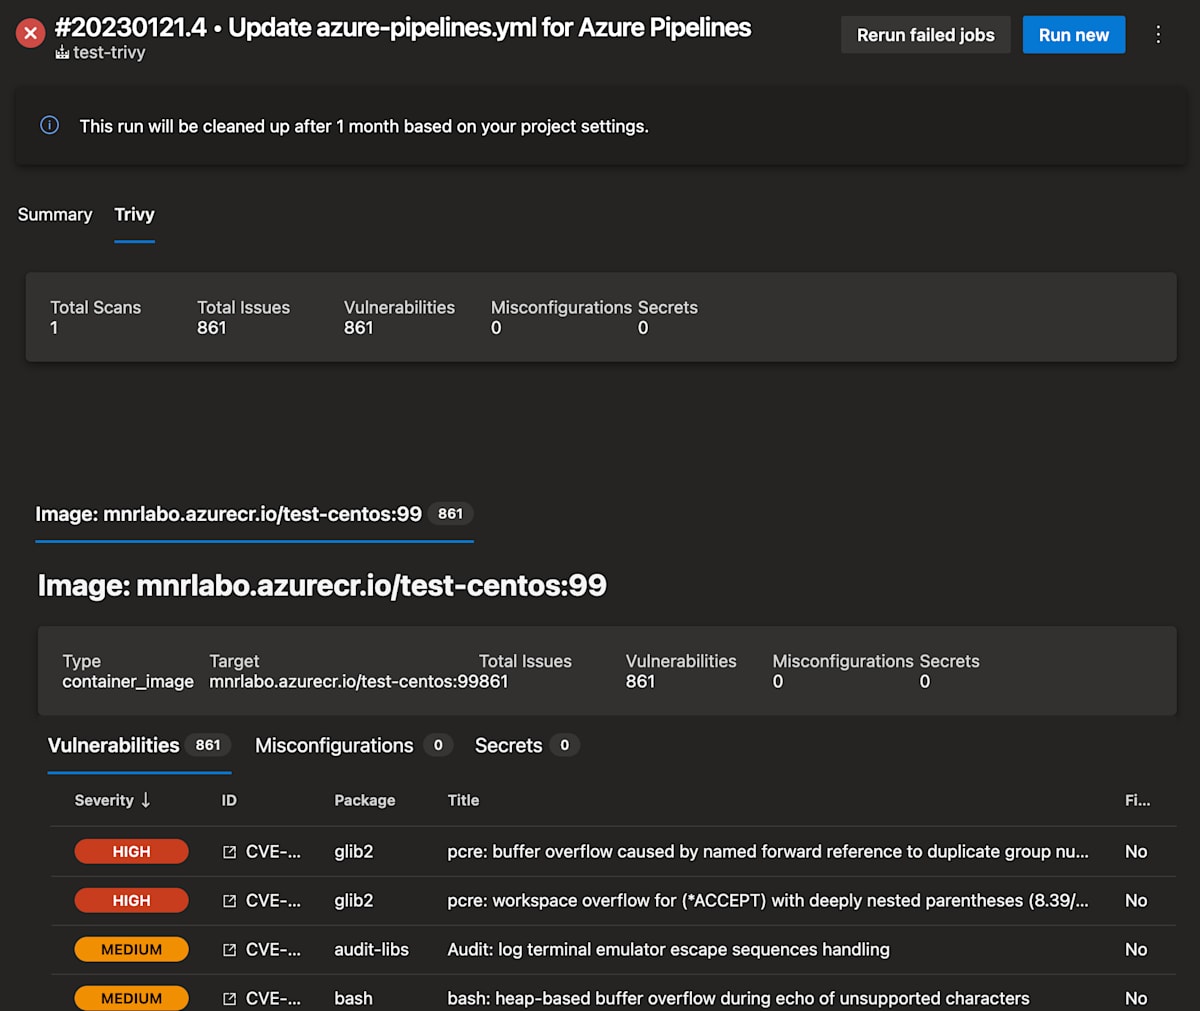Select the Image mnrlabo.azurecr.io/test-centos:99 tab
This screenshot has width=1200, height=1011.
point(254,514)
